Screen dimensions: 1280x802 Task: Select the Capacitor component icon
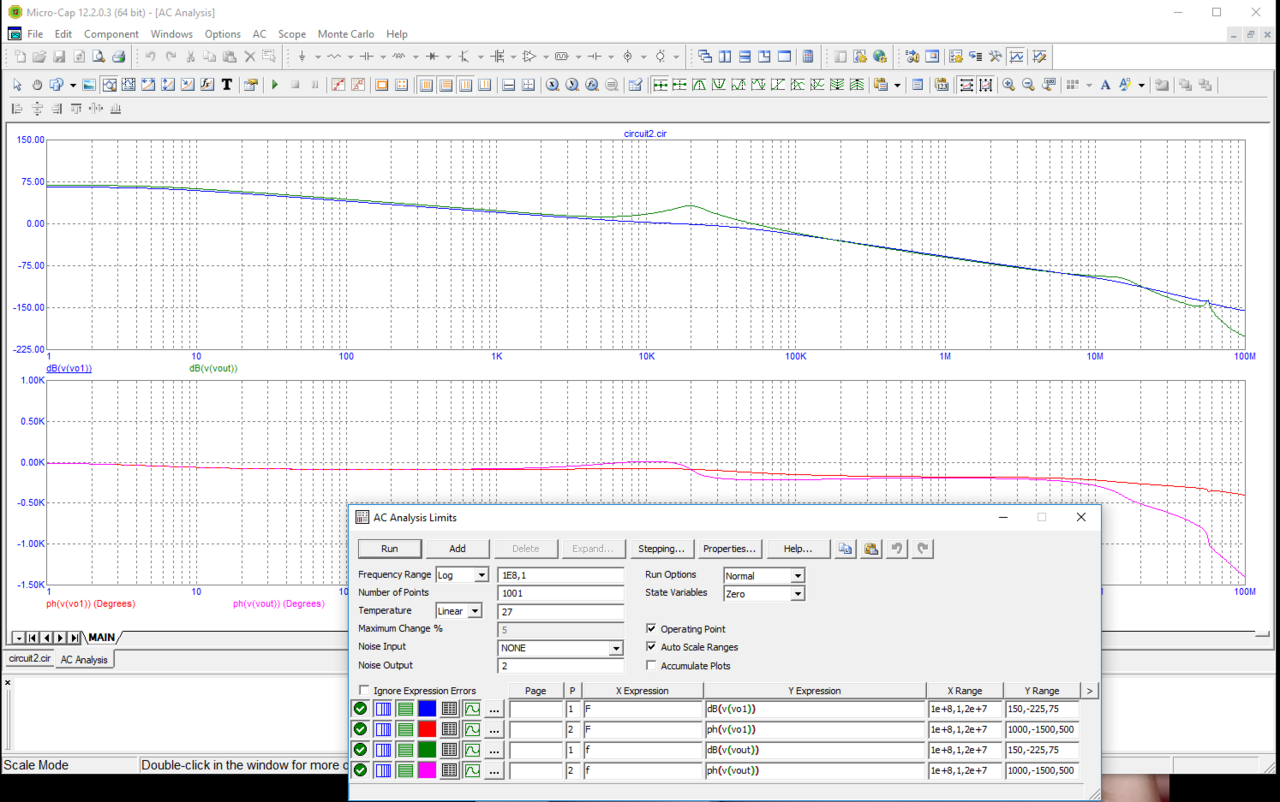pyautogui.click(x=366, y=57)
